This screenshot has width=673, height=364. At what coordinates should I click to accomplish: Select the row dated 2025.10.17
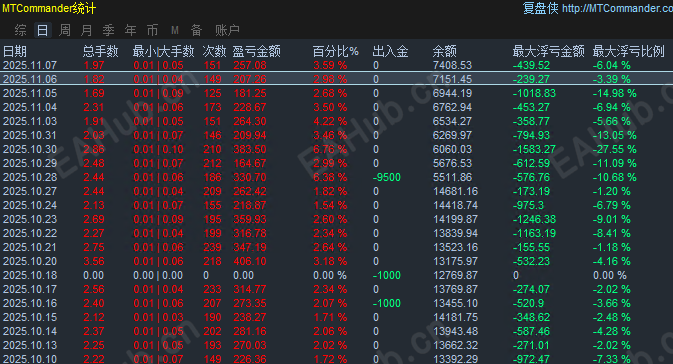point(336,289)
